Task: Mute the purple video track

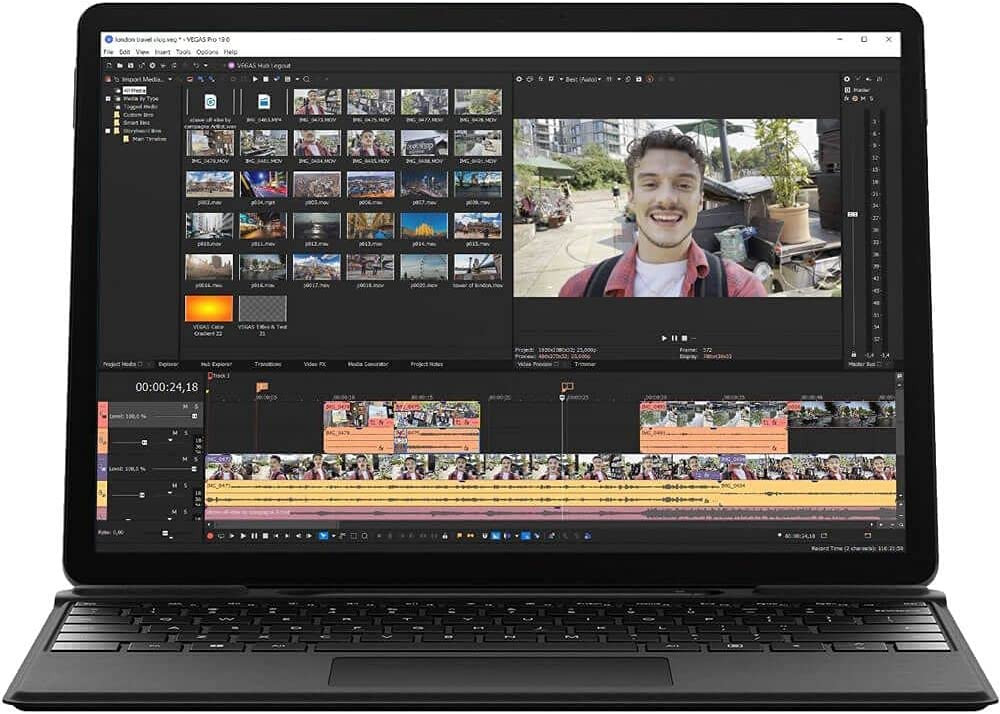Action: [186, 459]
